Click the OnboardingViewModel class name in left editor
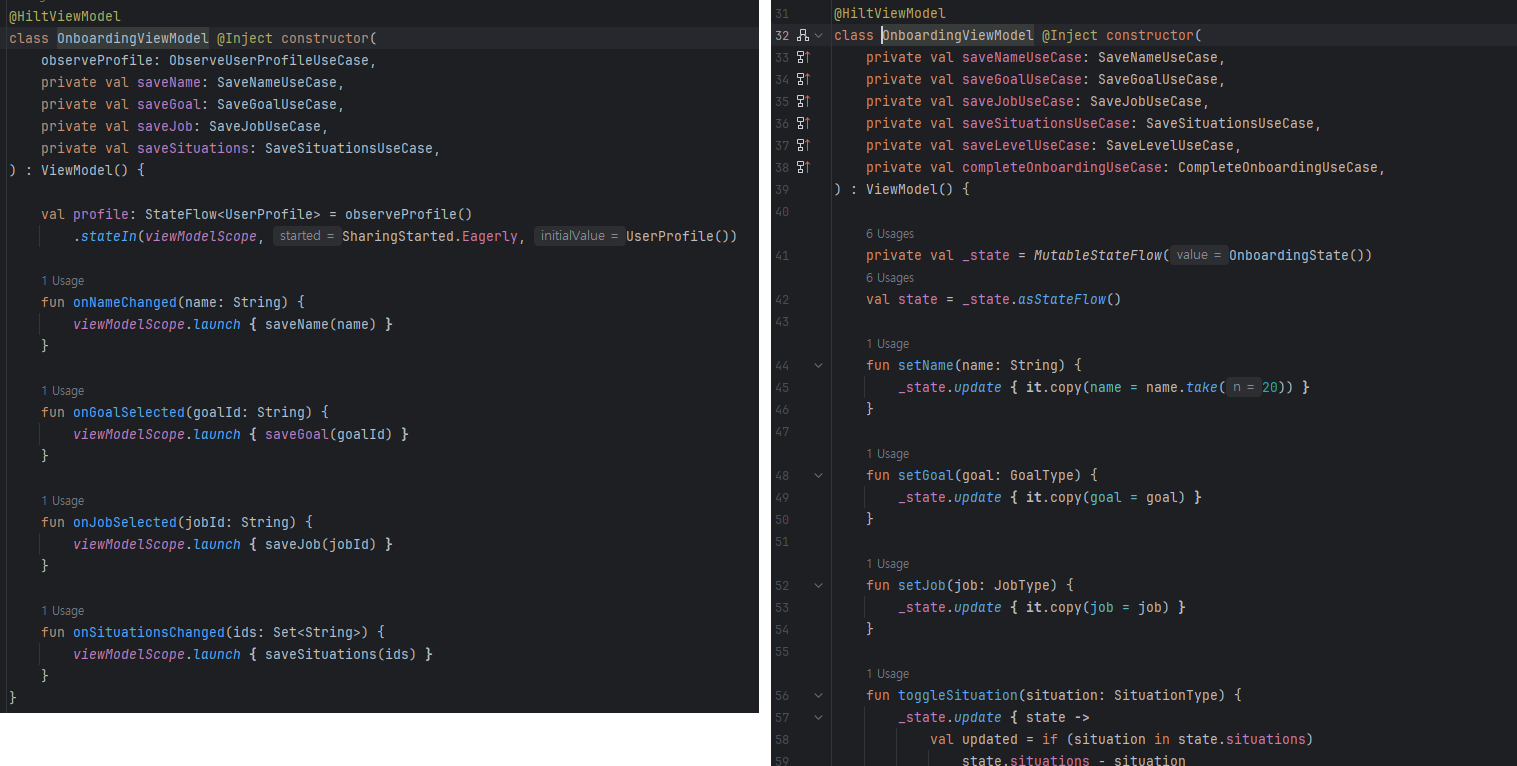This screenshot has width=1517, height=766. (133, 38)
